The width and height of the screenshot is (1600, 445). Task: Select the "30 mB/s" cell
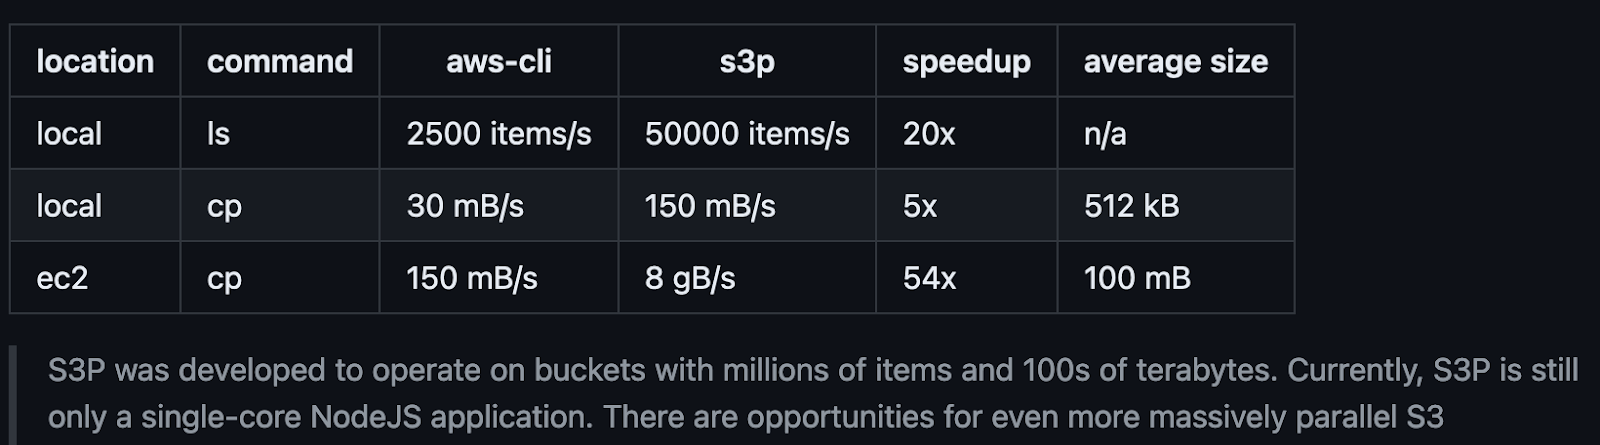click(x=465, y=206)
